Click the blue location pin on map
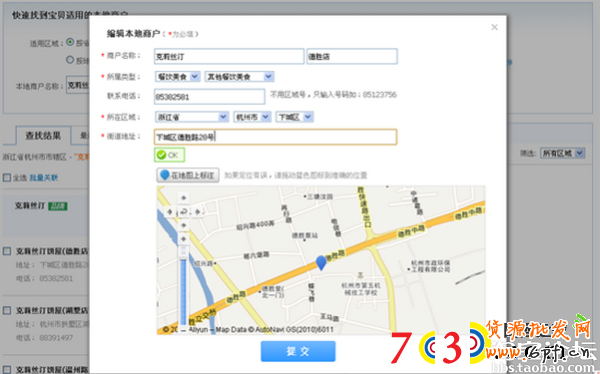This screenshot has height=374, width=600. (x=321, y=263)
